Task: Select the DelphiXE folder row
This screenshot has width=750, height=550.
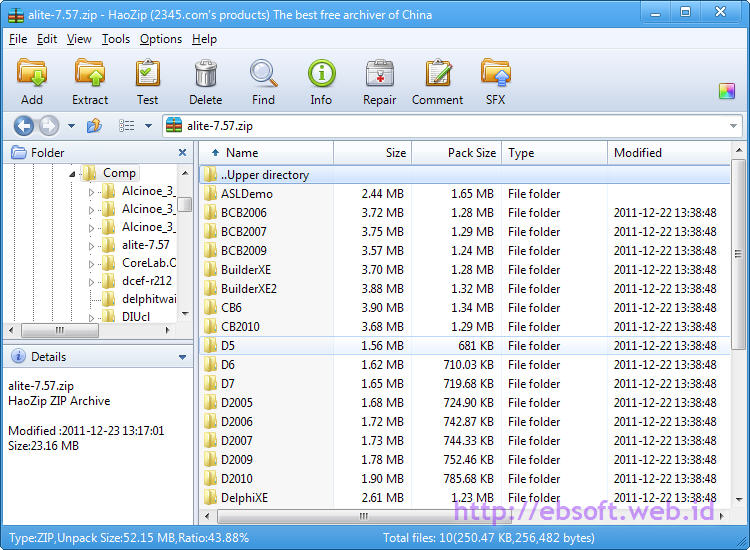Action: pyautogui.click(x=465, y=498)
